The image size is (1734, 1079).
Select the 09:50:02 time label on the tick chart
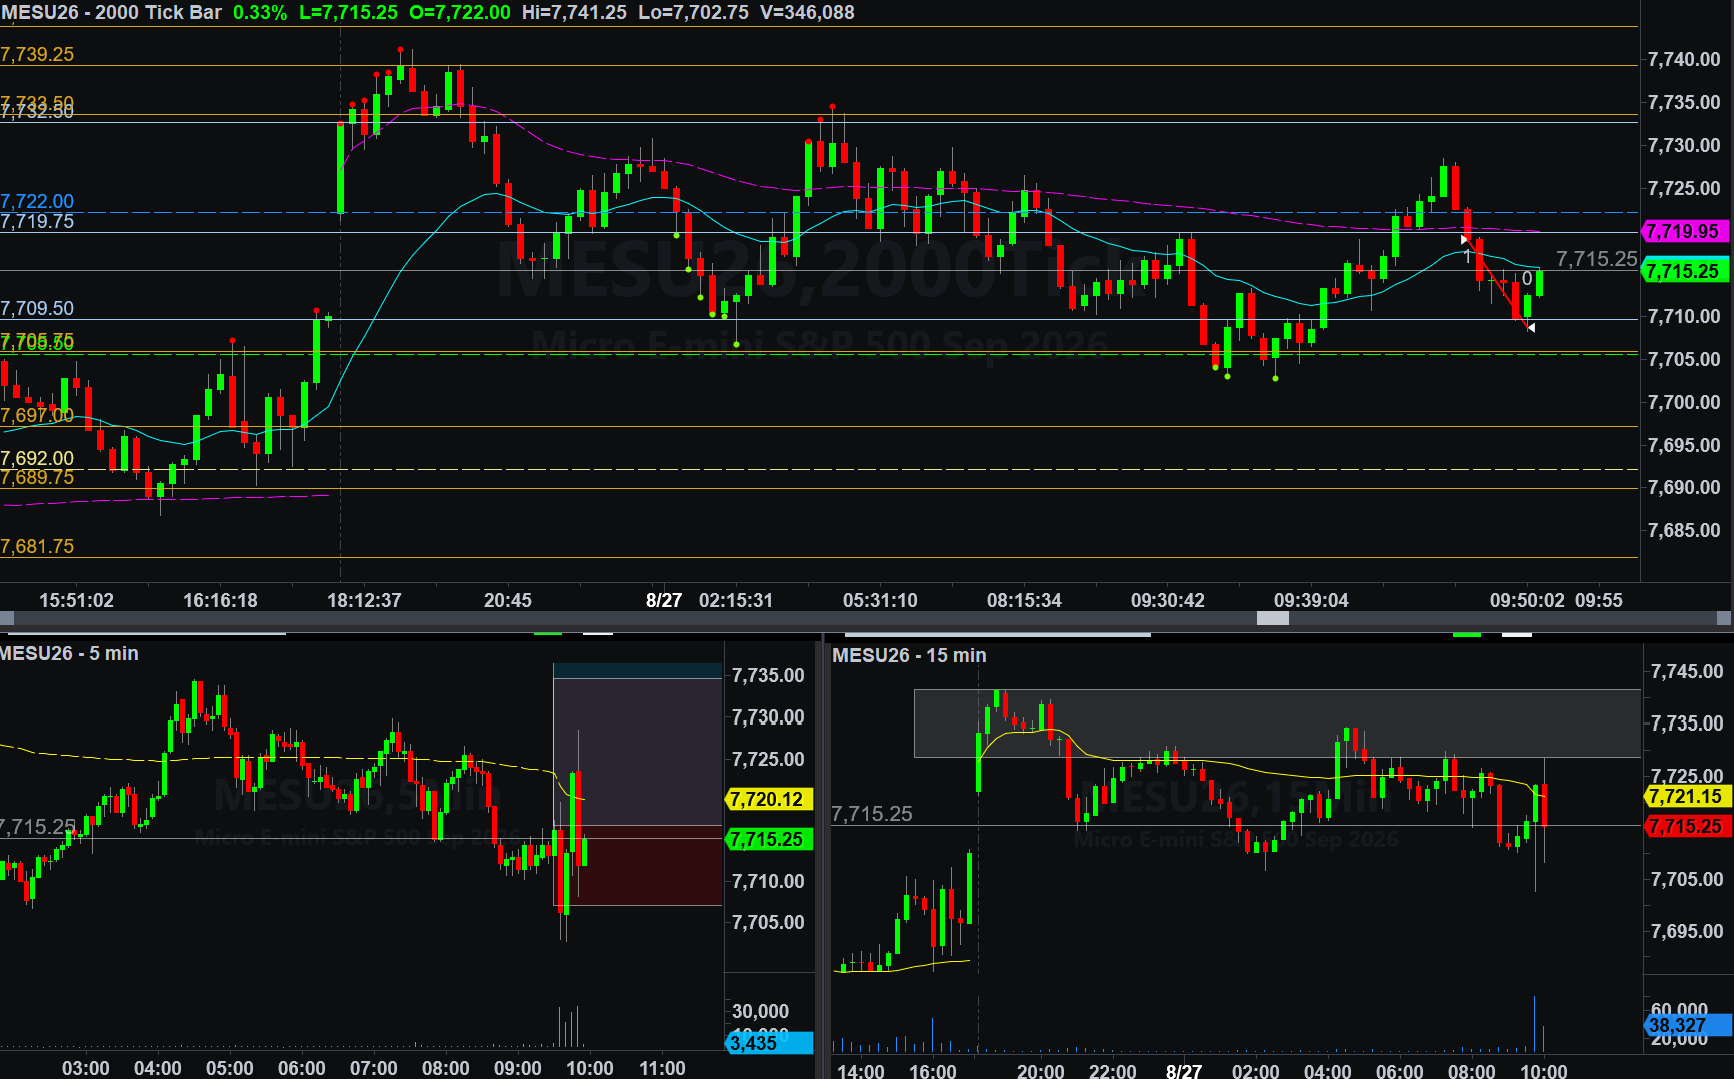coord(1527,601)
